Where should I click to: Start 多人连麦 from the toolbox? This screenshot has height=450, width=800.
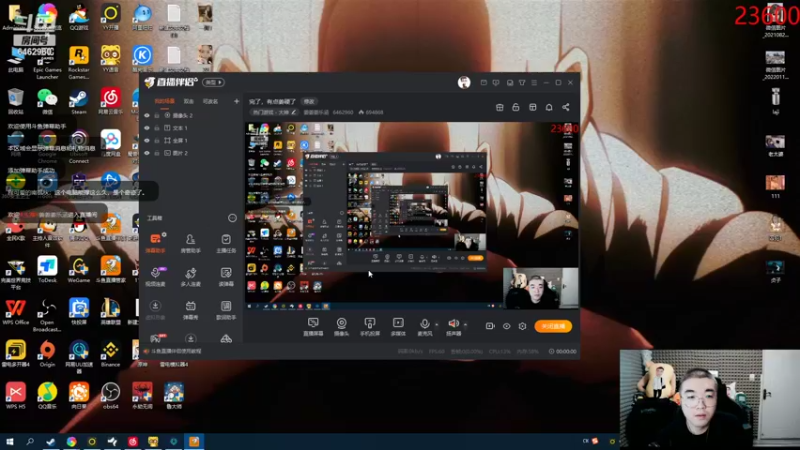(190, 276)
